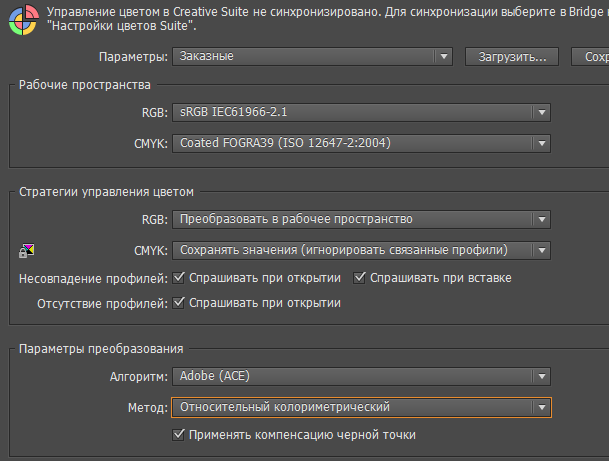Click the Отсутствие профилей label
The height and width of the screenshot is (461, 609).
click(103, 303)
